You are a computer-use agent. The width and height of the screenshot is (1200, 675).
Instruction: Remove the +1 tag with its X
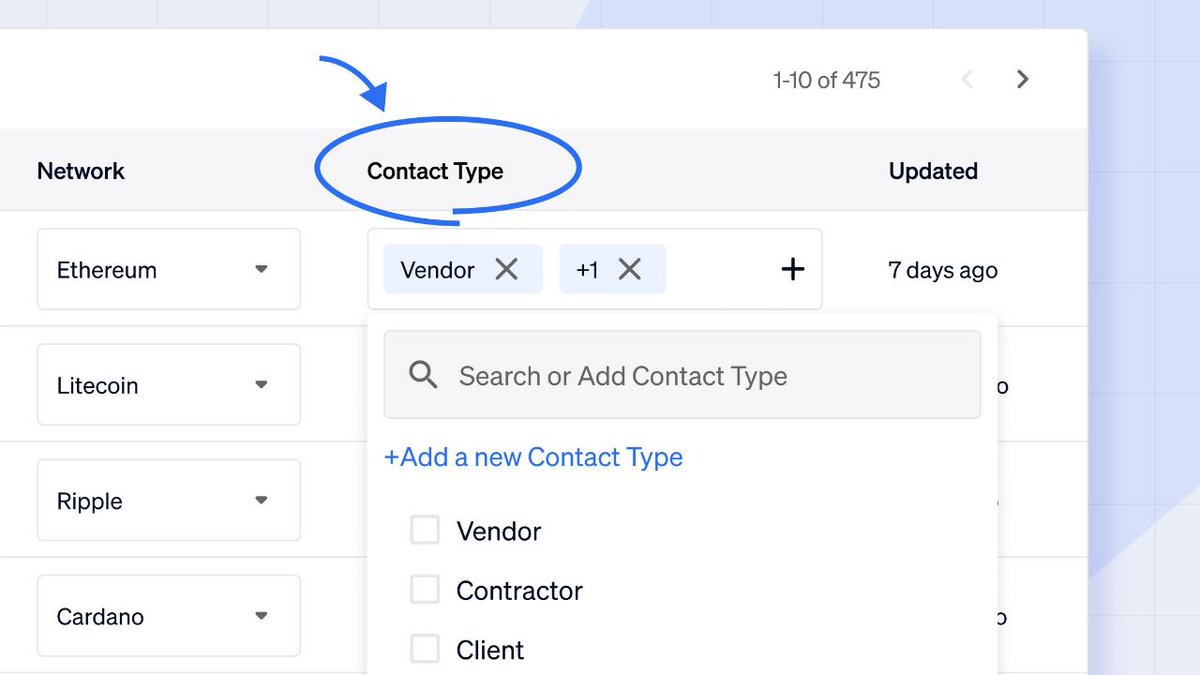629,269
